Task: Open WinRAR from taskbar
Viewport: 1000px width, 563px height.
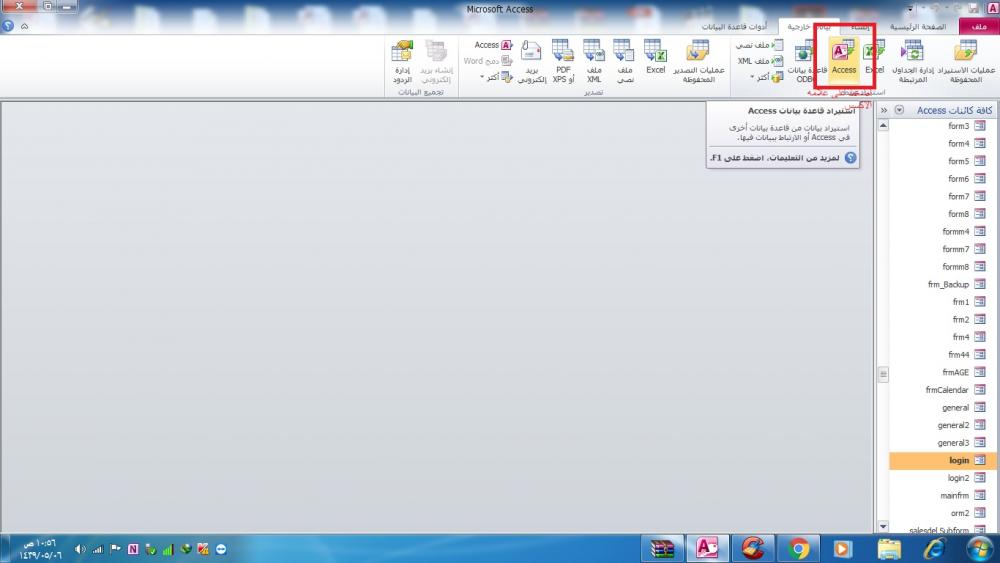Action: [662, 548]
